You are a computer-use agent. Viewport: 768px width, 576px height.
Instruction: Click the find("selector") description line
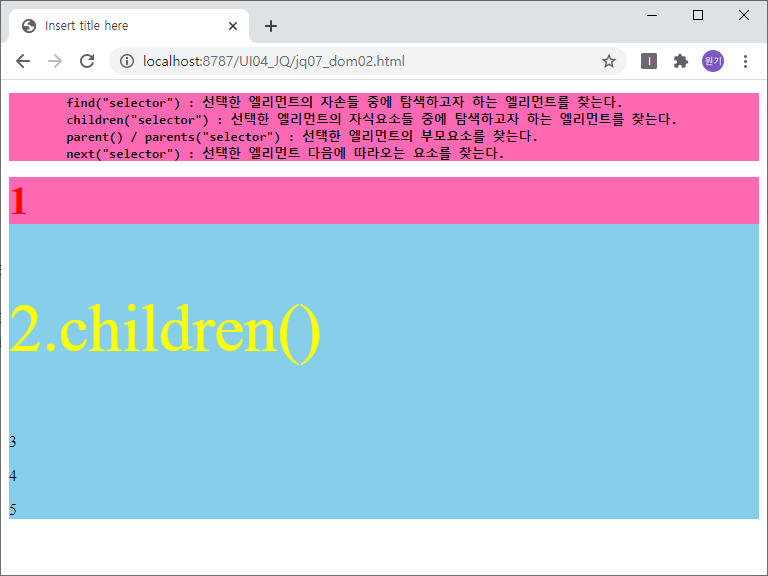[344, 102]
